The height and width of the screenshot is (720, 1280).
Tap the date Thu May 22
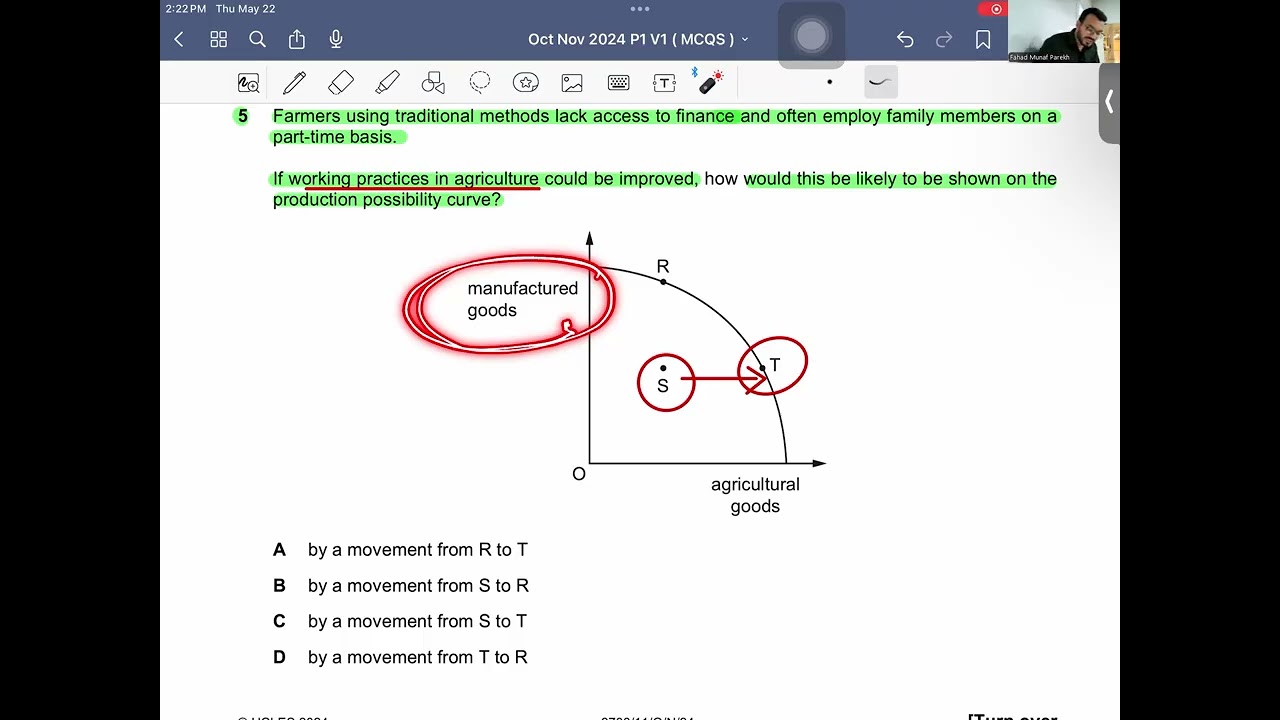[x=245, y=9]
